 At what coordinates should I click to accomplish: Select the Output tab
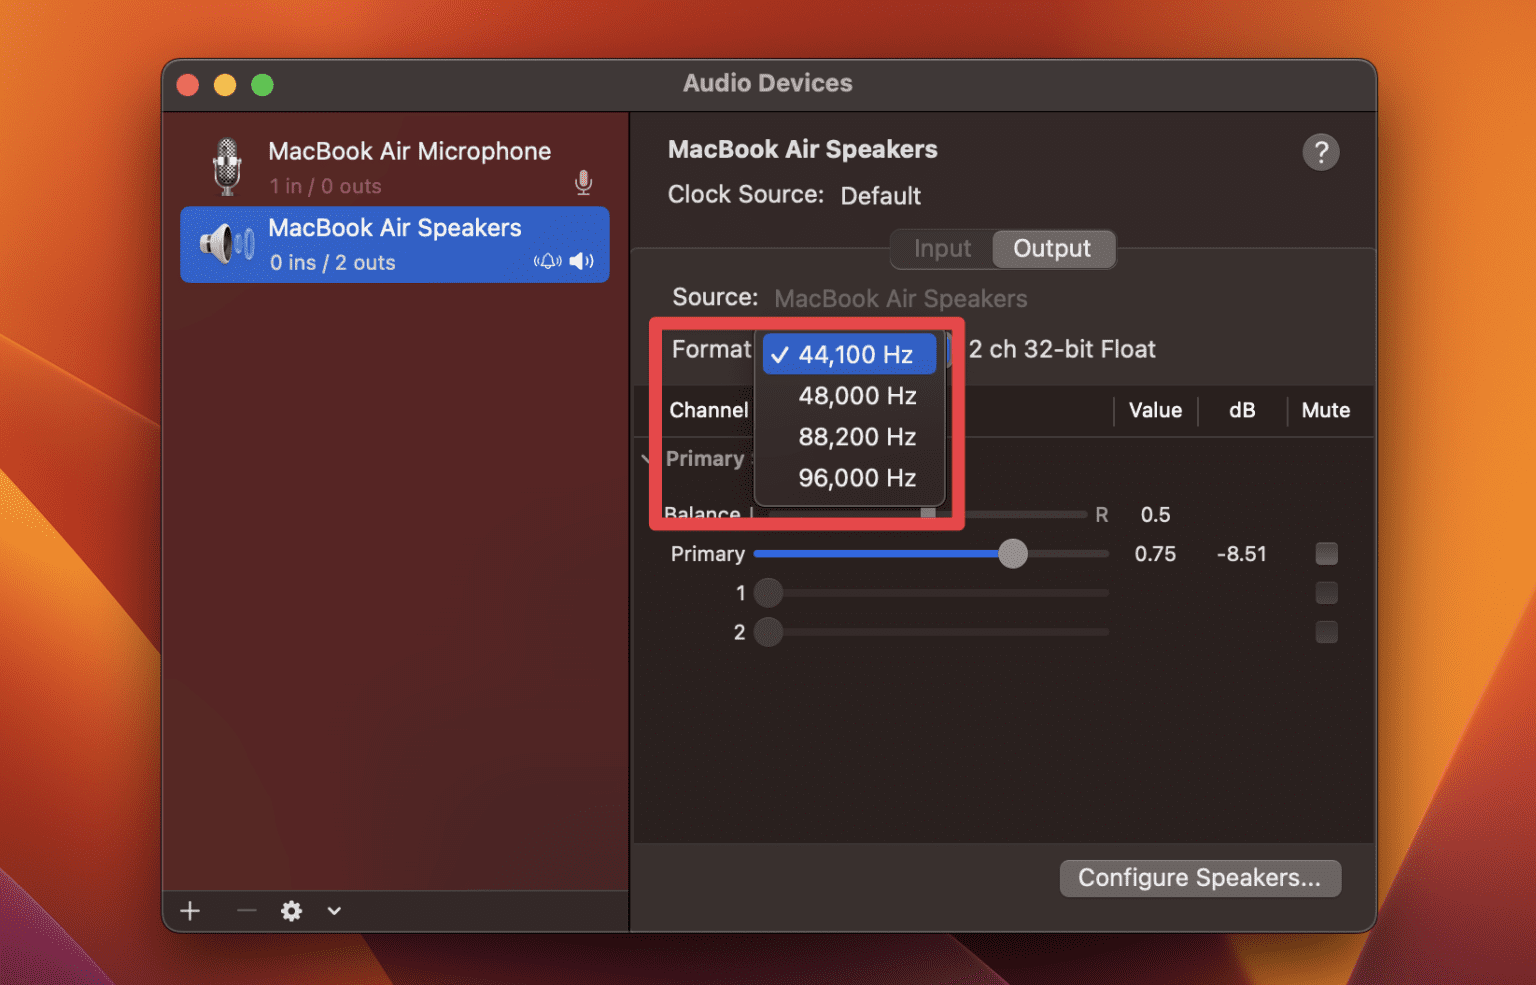point(1051,248)
